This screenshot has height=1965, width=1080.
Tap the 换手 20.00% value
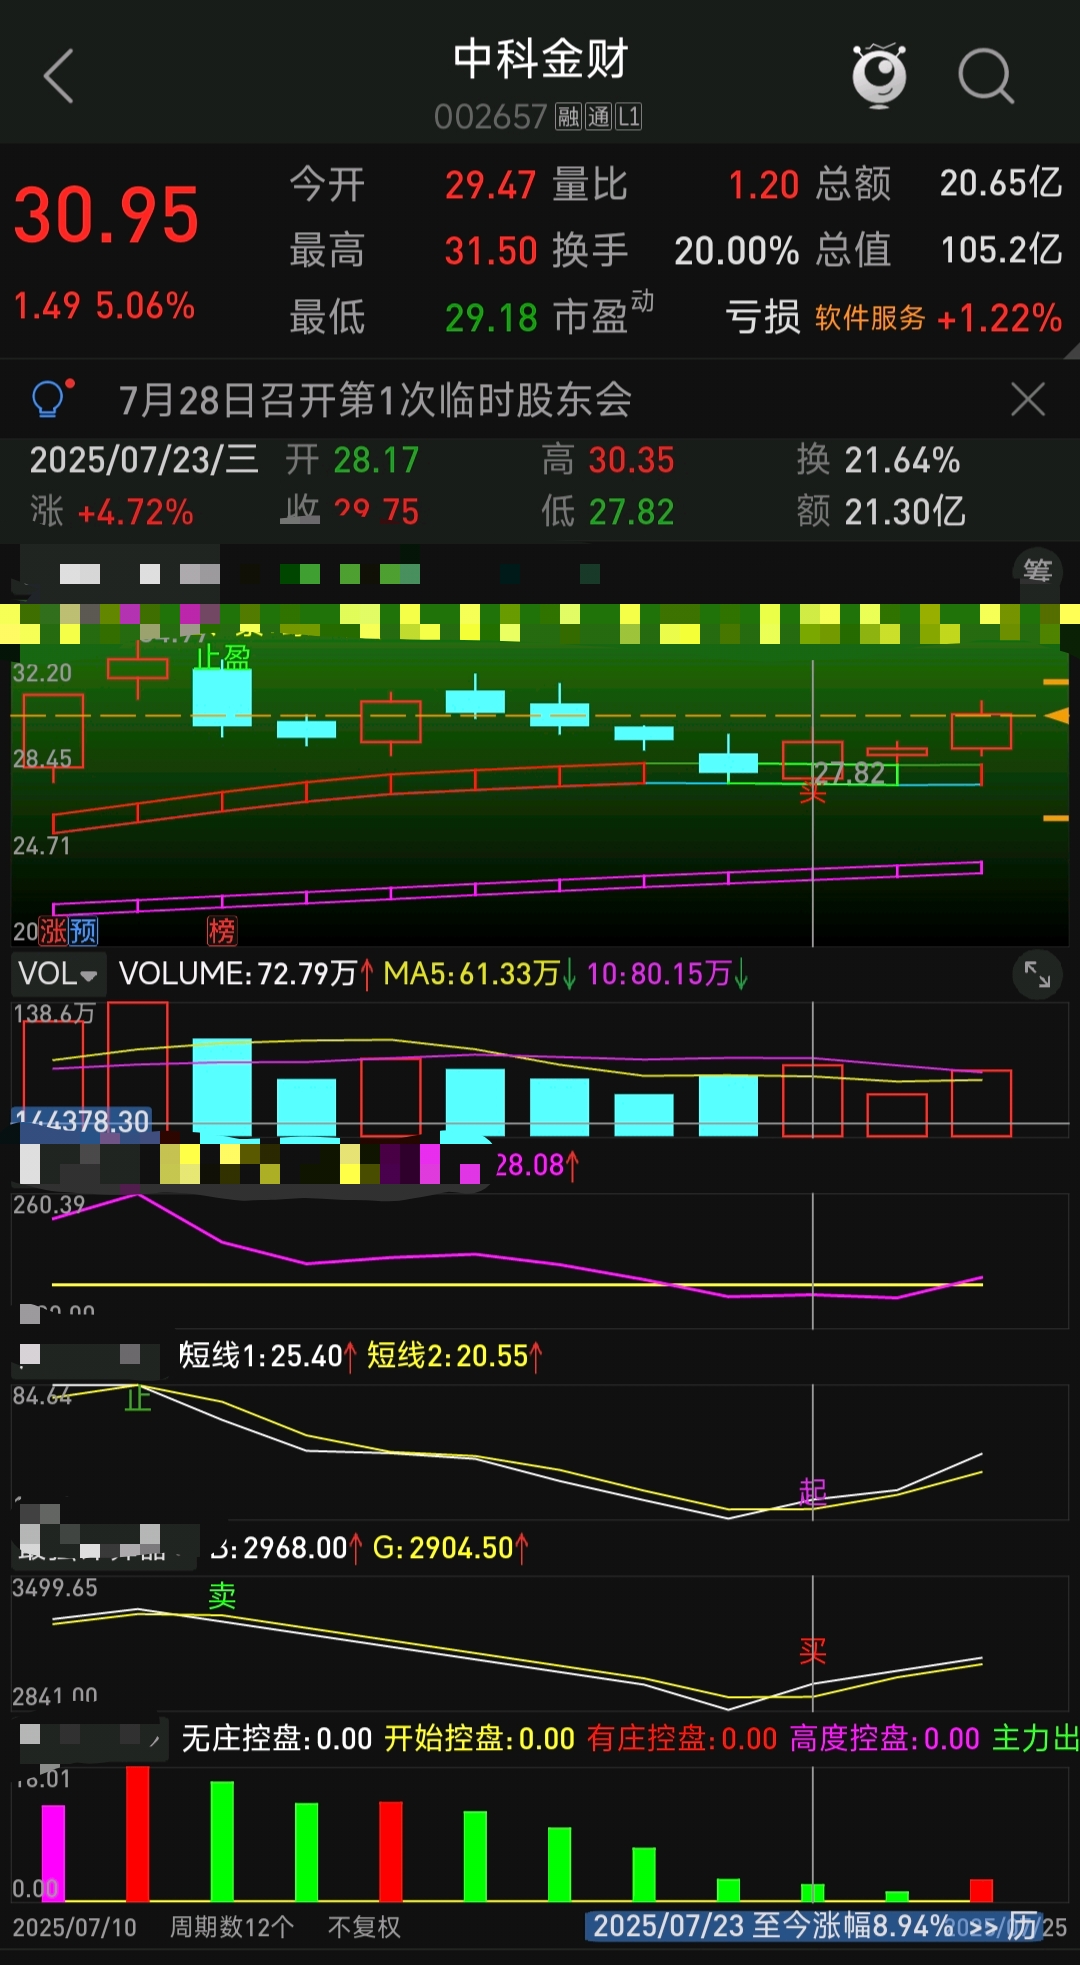tap(676, 250)
